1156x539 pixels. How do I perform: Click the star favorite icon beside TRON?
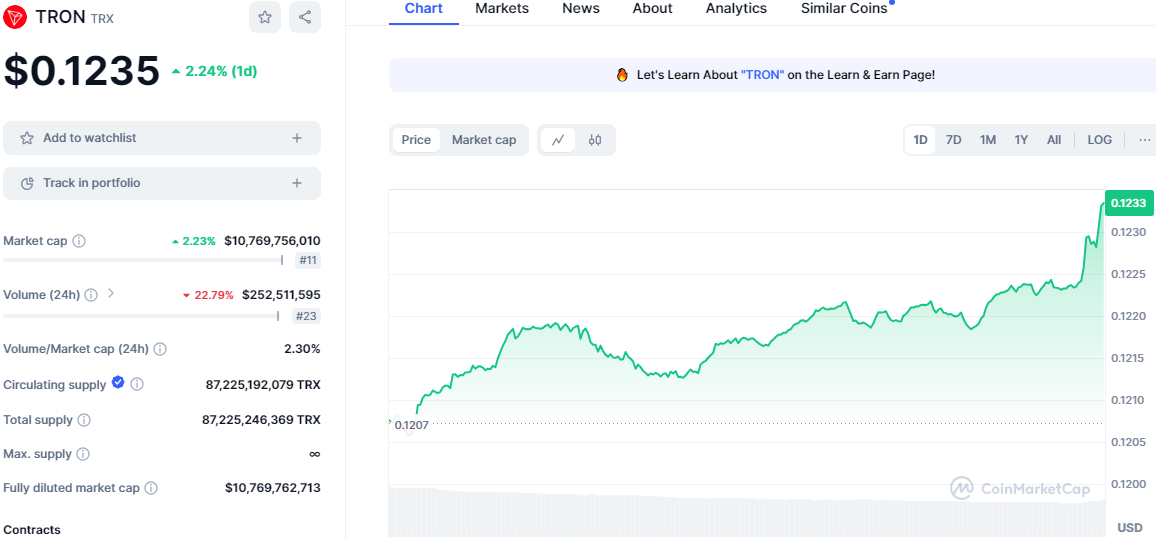point(264,17)
